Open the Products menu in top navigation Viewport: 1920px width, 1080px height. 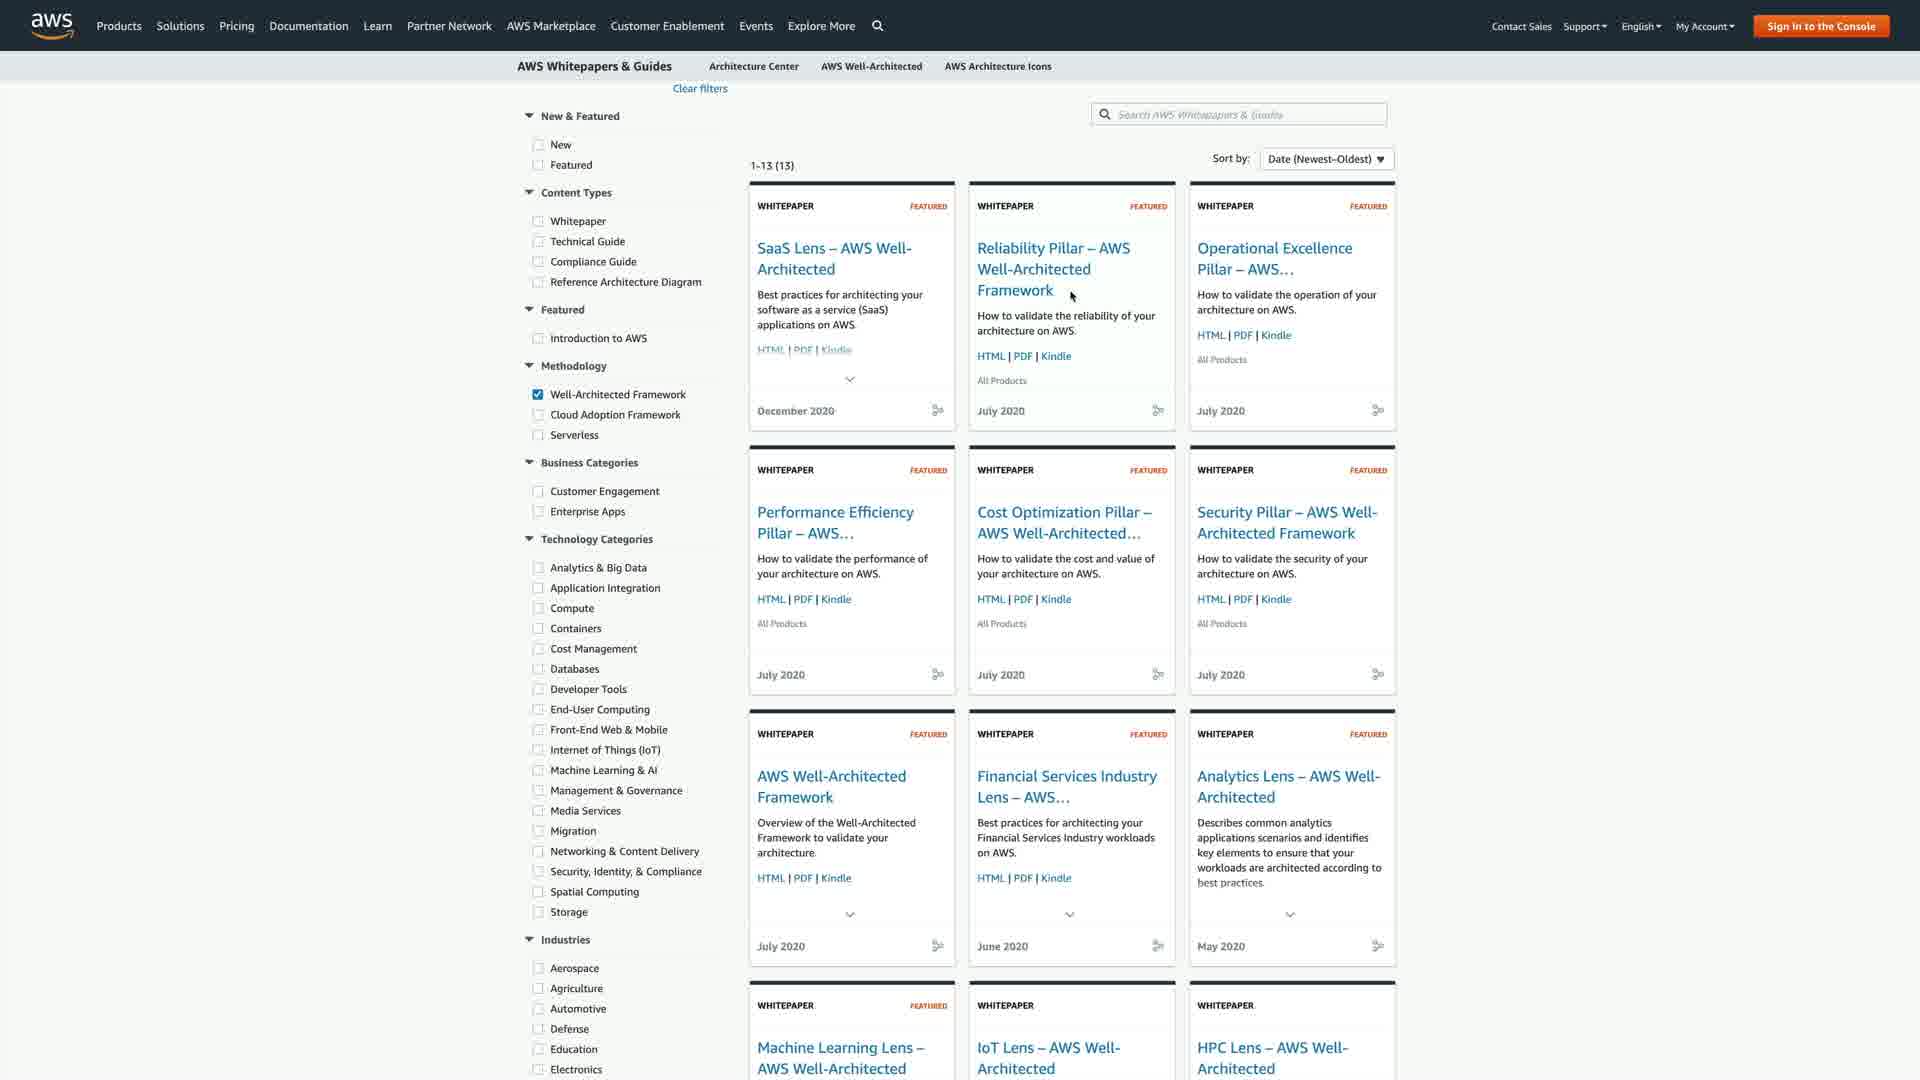click(119, 26)
